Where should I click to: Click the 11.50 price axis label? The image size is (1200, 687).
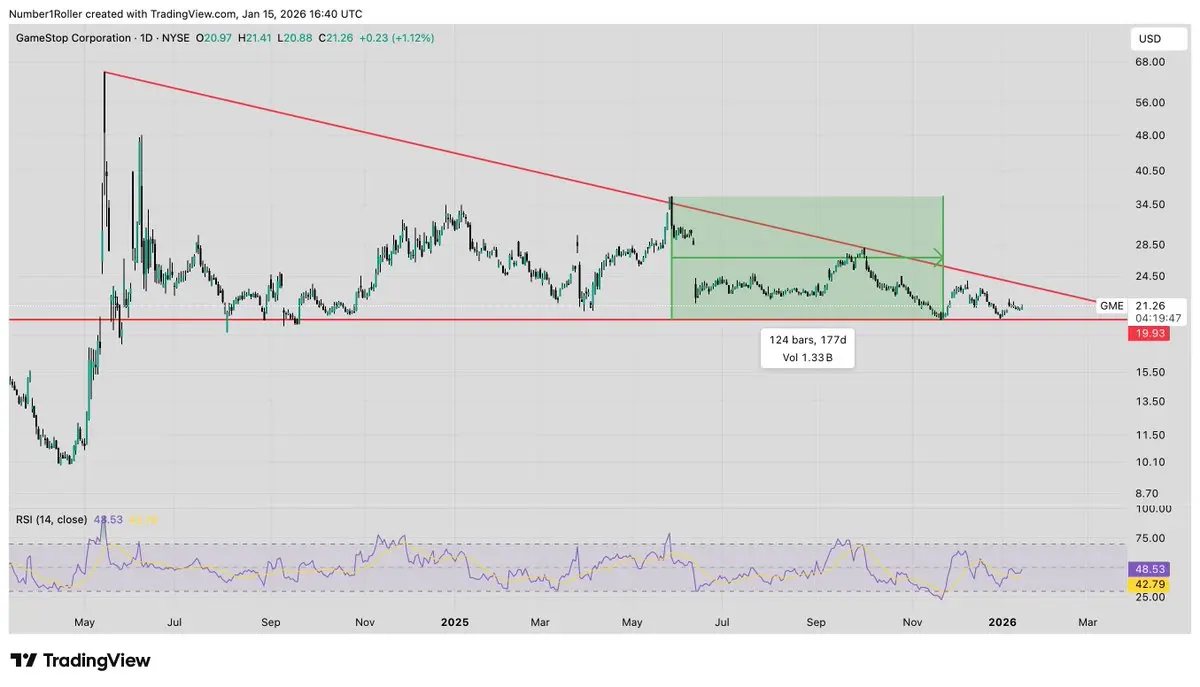coord(1151,434)
